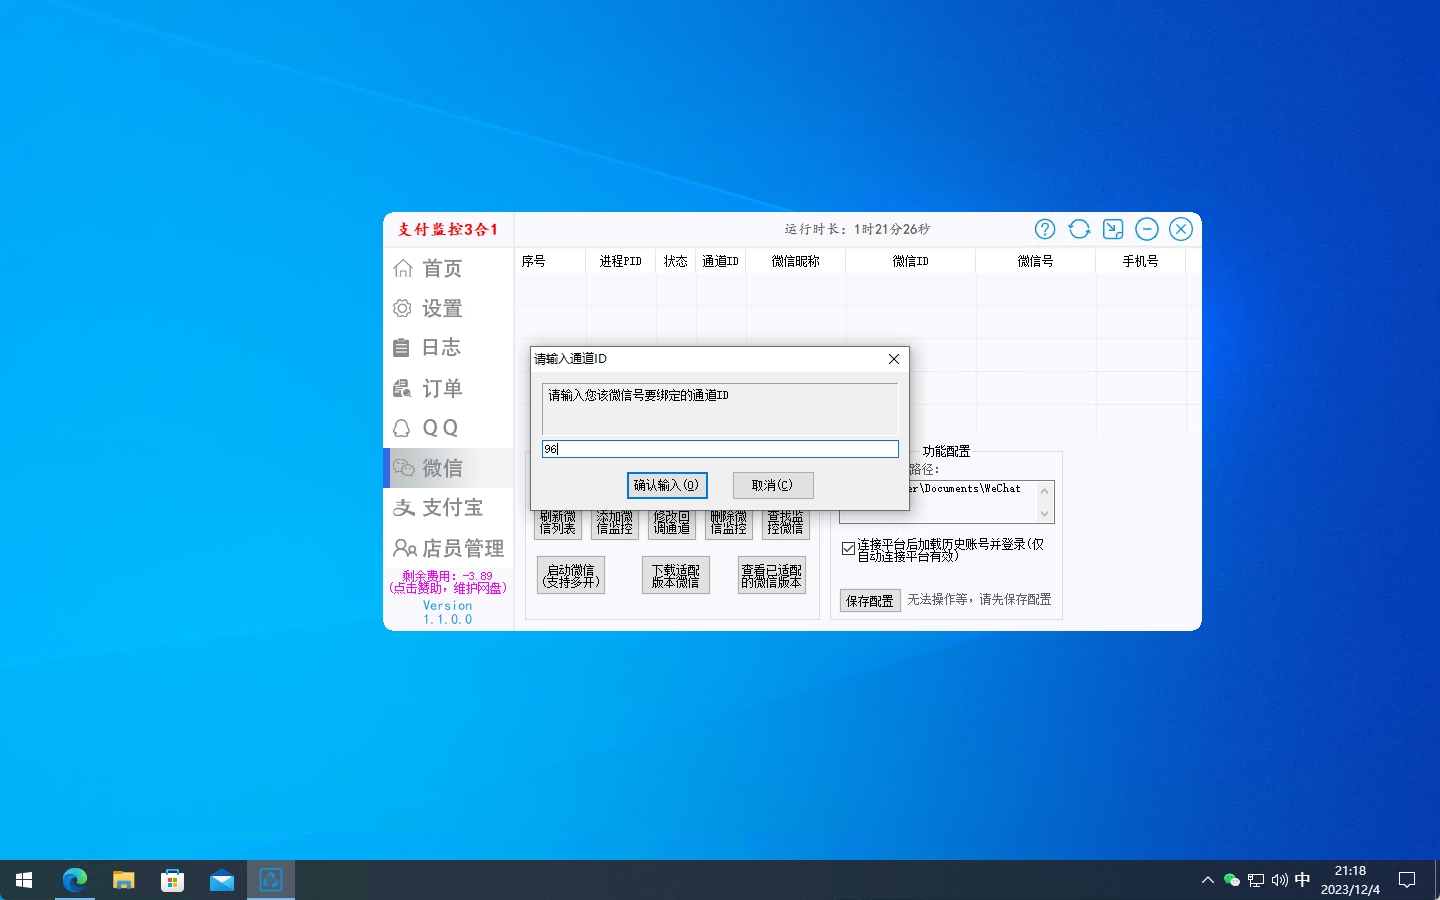Click the shrink-to-corner arrow icon

(1113, 229)
